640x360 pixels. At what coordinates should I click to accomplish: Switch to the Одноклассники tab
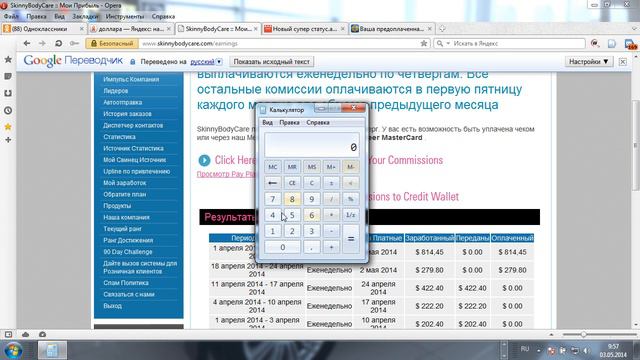click(x=42, y=29)
